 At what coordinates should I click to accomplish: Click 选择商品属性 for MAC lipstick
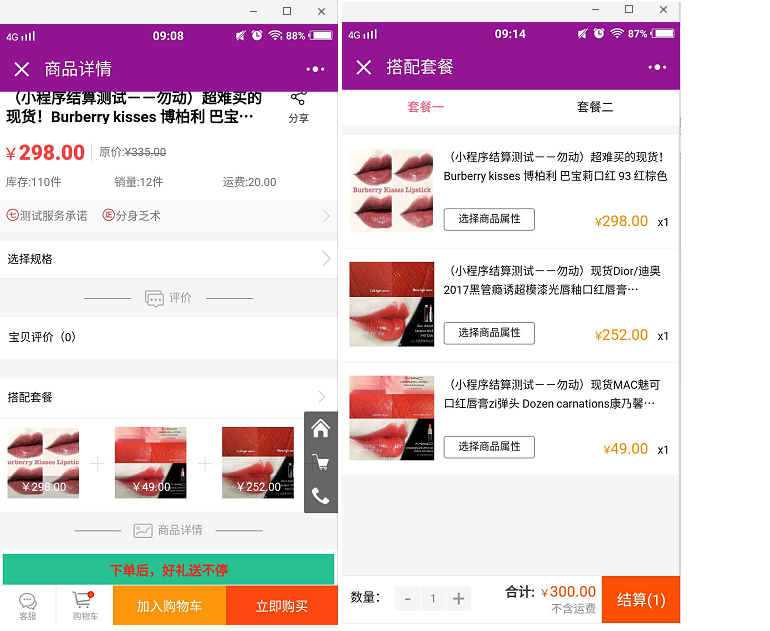pos(489,447)
